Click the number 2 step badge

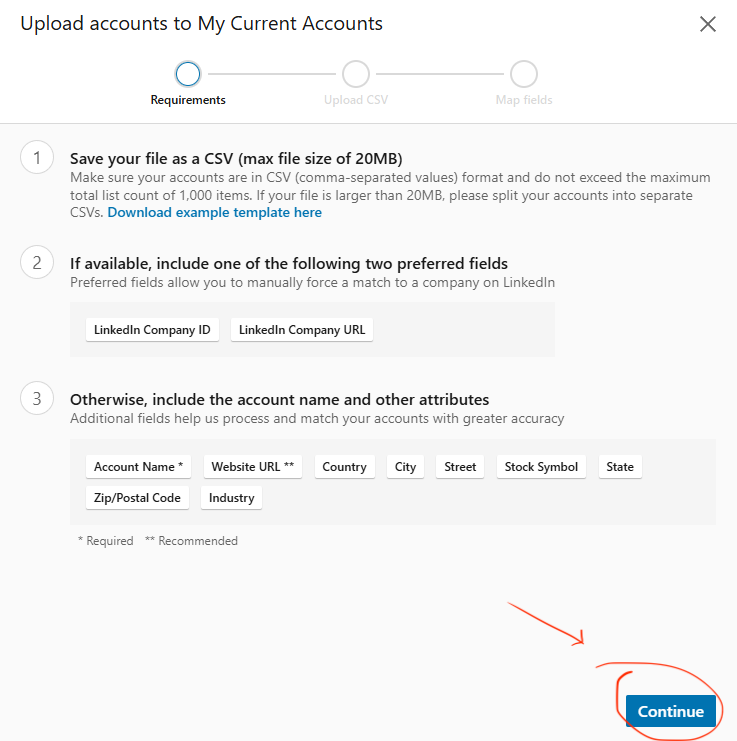point(37,263)
